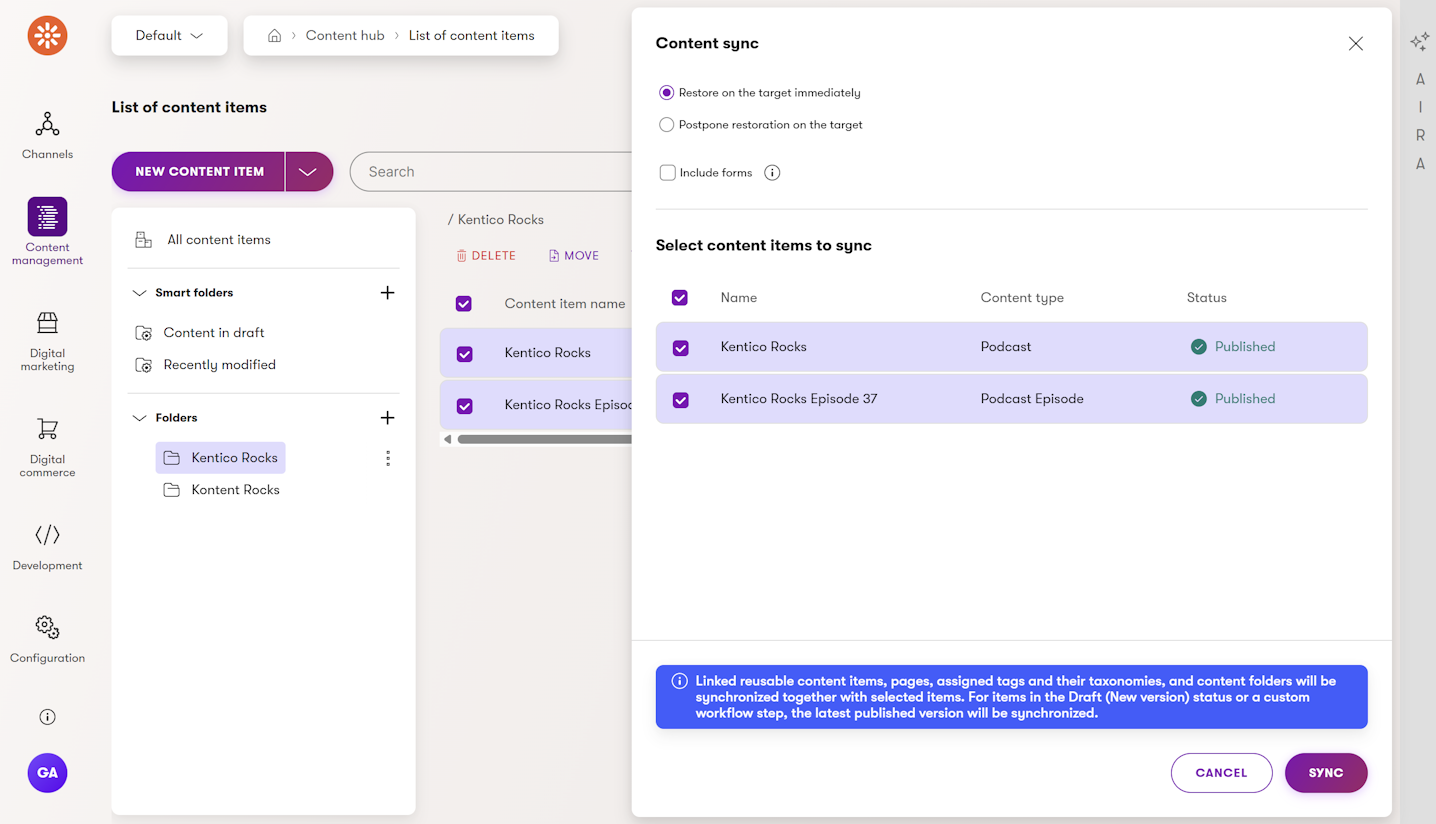Image resolution: width=1436 pixels, height=824 pixels.
Task: Enable the Include forms checkbox
Action: pos(668,173)
